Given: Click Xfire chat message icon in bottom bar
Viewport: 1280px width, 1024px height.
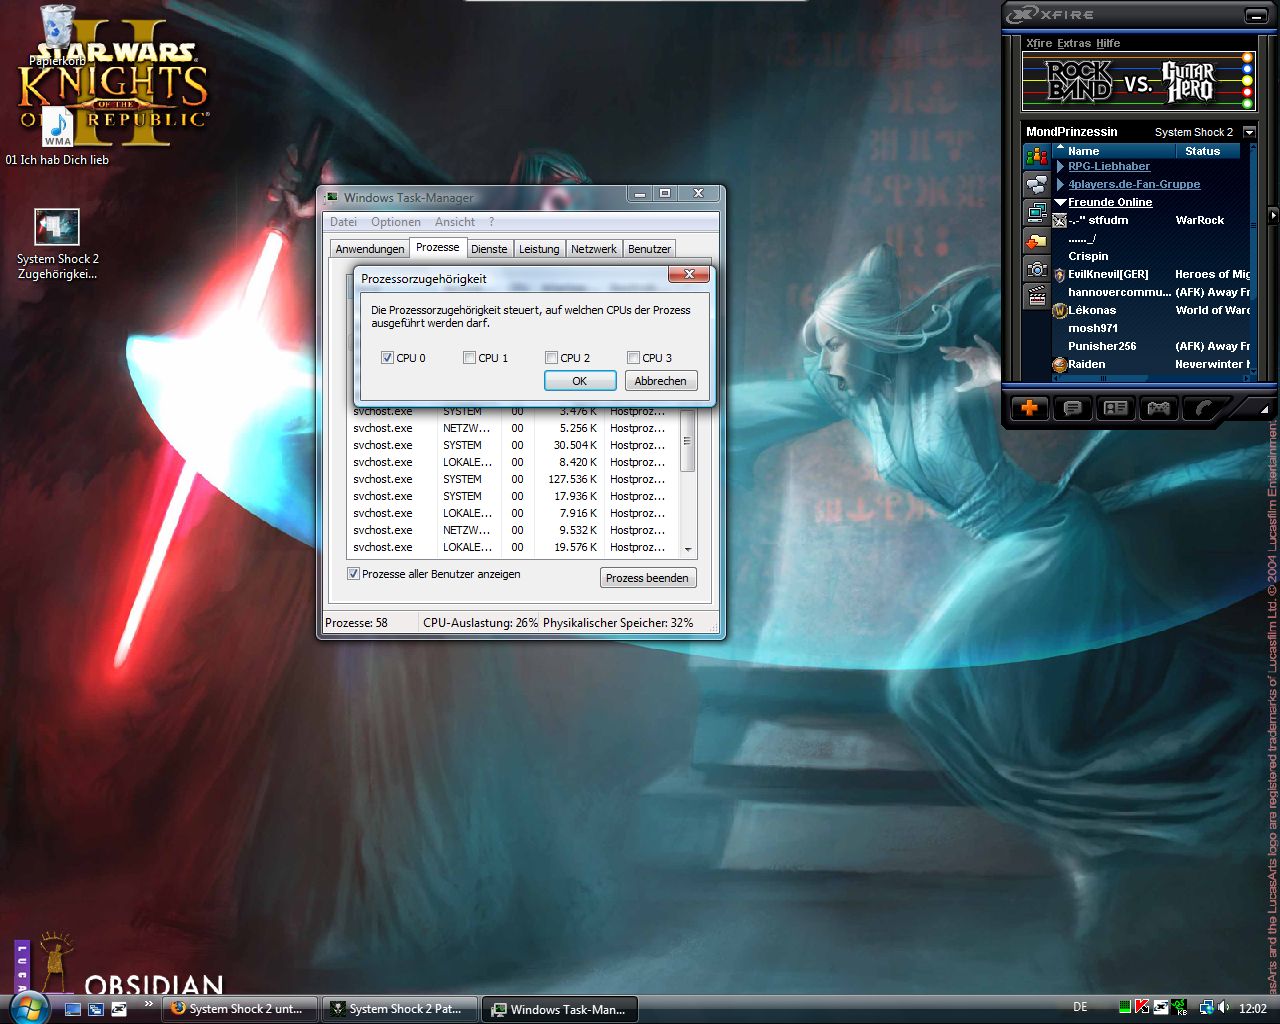Looking at the screenshot, I should [x=1072, y=408].
